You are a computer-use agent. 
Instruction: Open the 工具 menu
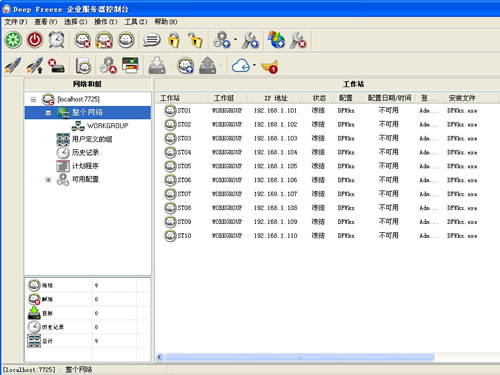click(x=135, y=22)
